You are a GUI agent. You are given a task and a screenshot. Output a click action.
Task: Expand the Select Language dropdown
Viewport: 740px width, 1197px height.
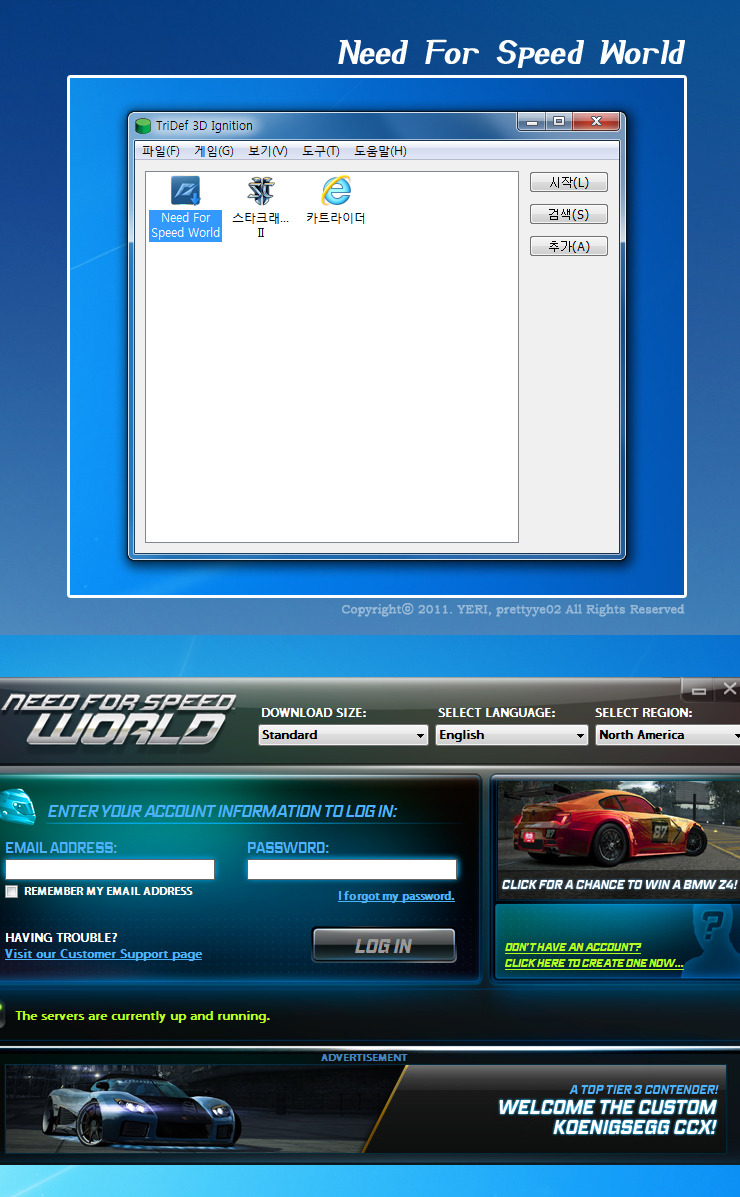tap(512, 735)
